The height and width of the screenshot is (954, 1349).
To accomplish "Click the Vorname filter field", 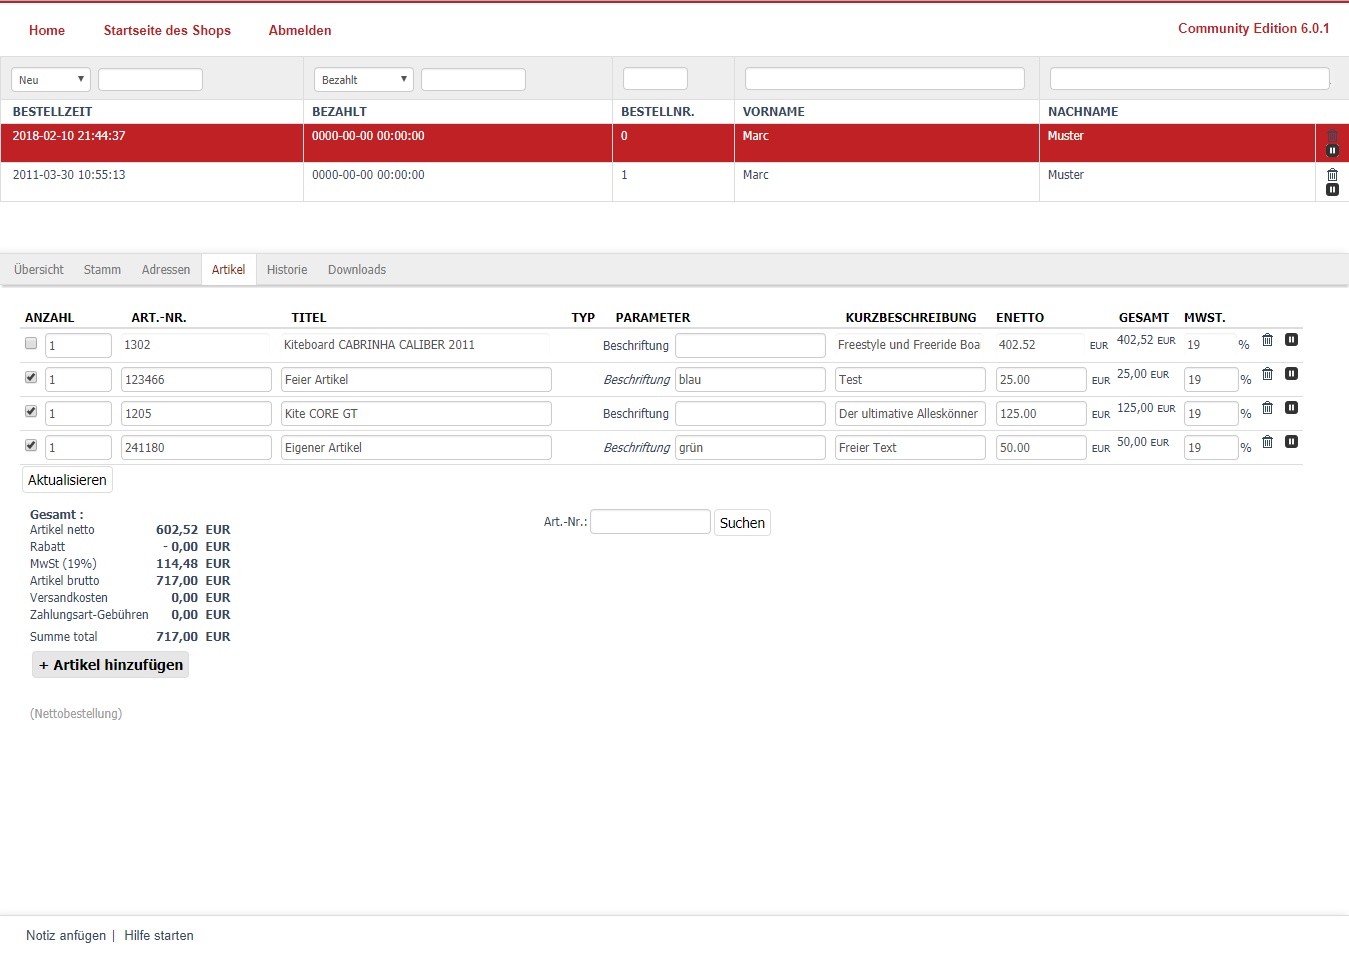I will pyautogui.click(x=885, y=79).
